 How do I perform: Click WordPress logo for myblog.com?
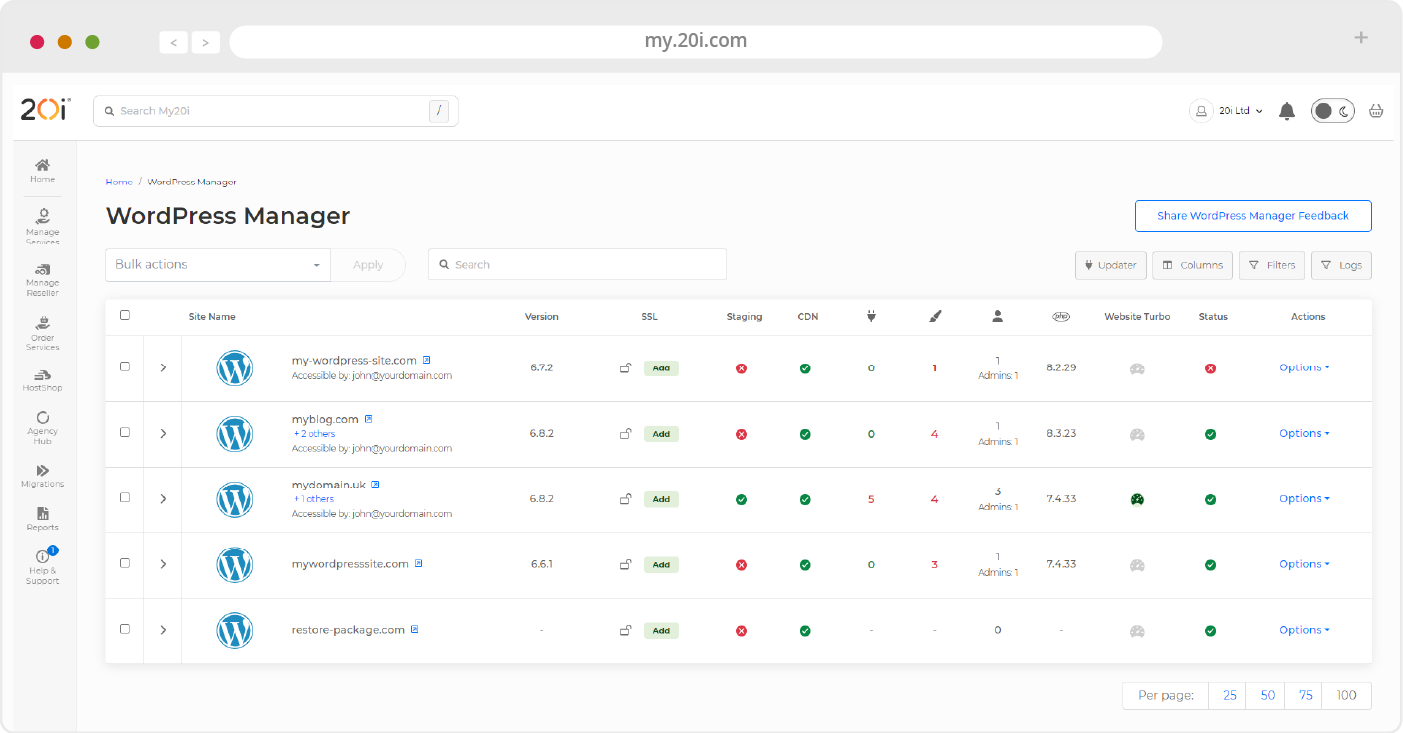pyautogui.click(x=234, y=434)
